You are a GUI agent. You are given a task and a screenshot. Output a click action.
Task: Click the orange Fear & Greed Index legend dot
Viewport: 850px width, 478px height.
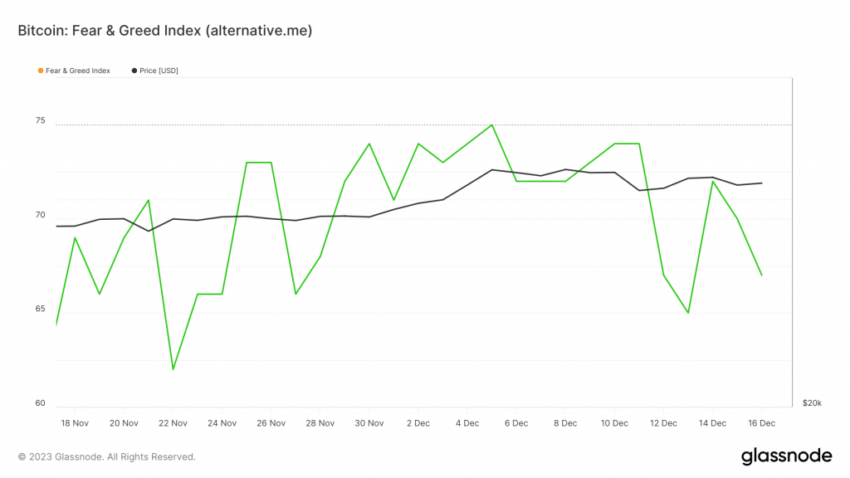pos(41,70)
